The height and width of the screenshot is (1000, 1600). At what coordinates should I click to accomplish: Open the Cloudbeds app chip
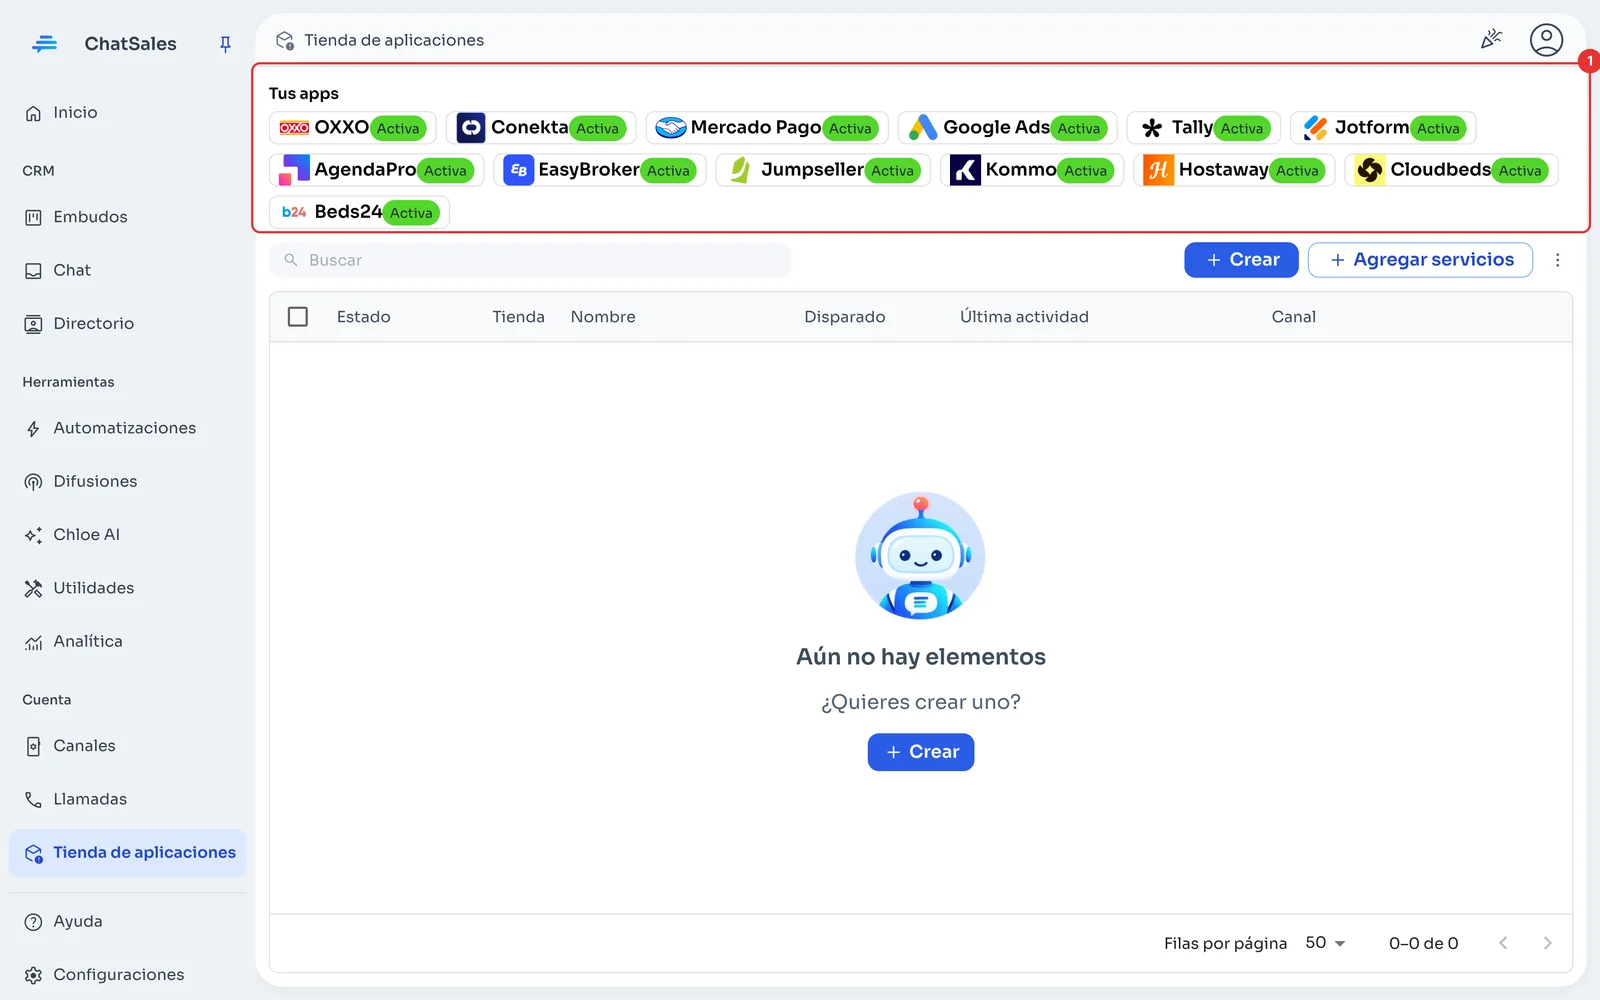tap(1451, 170)
